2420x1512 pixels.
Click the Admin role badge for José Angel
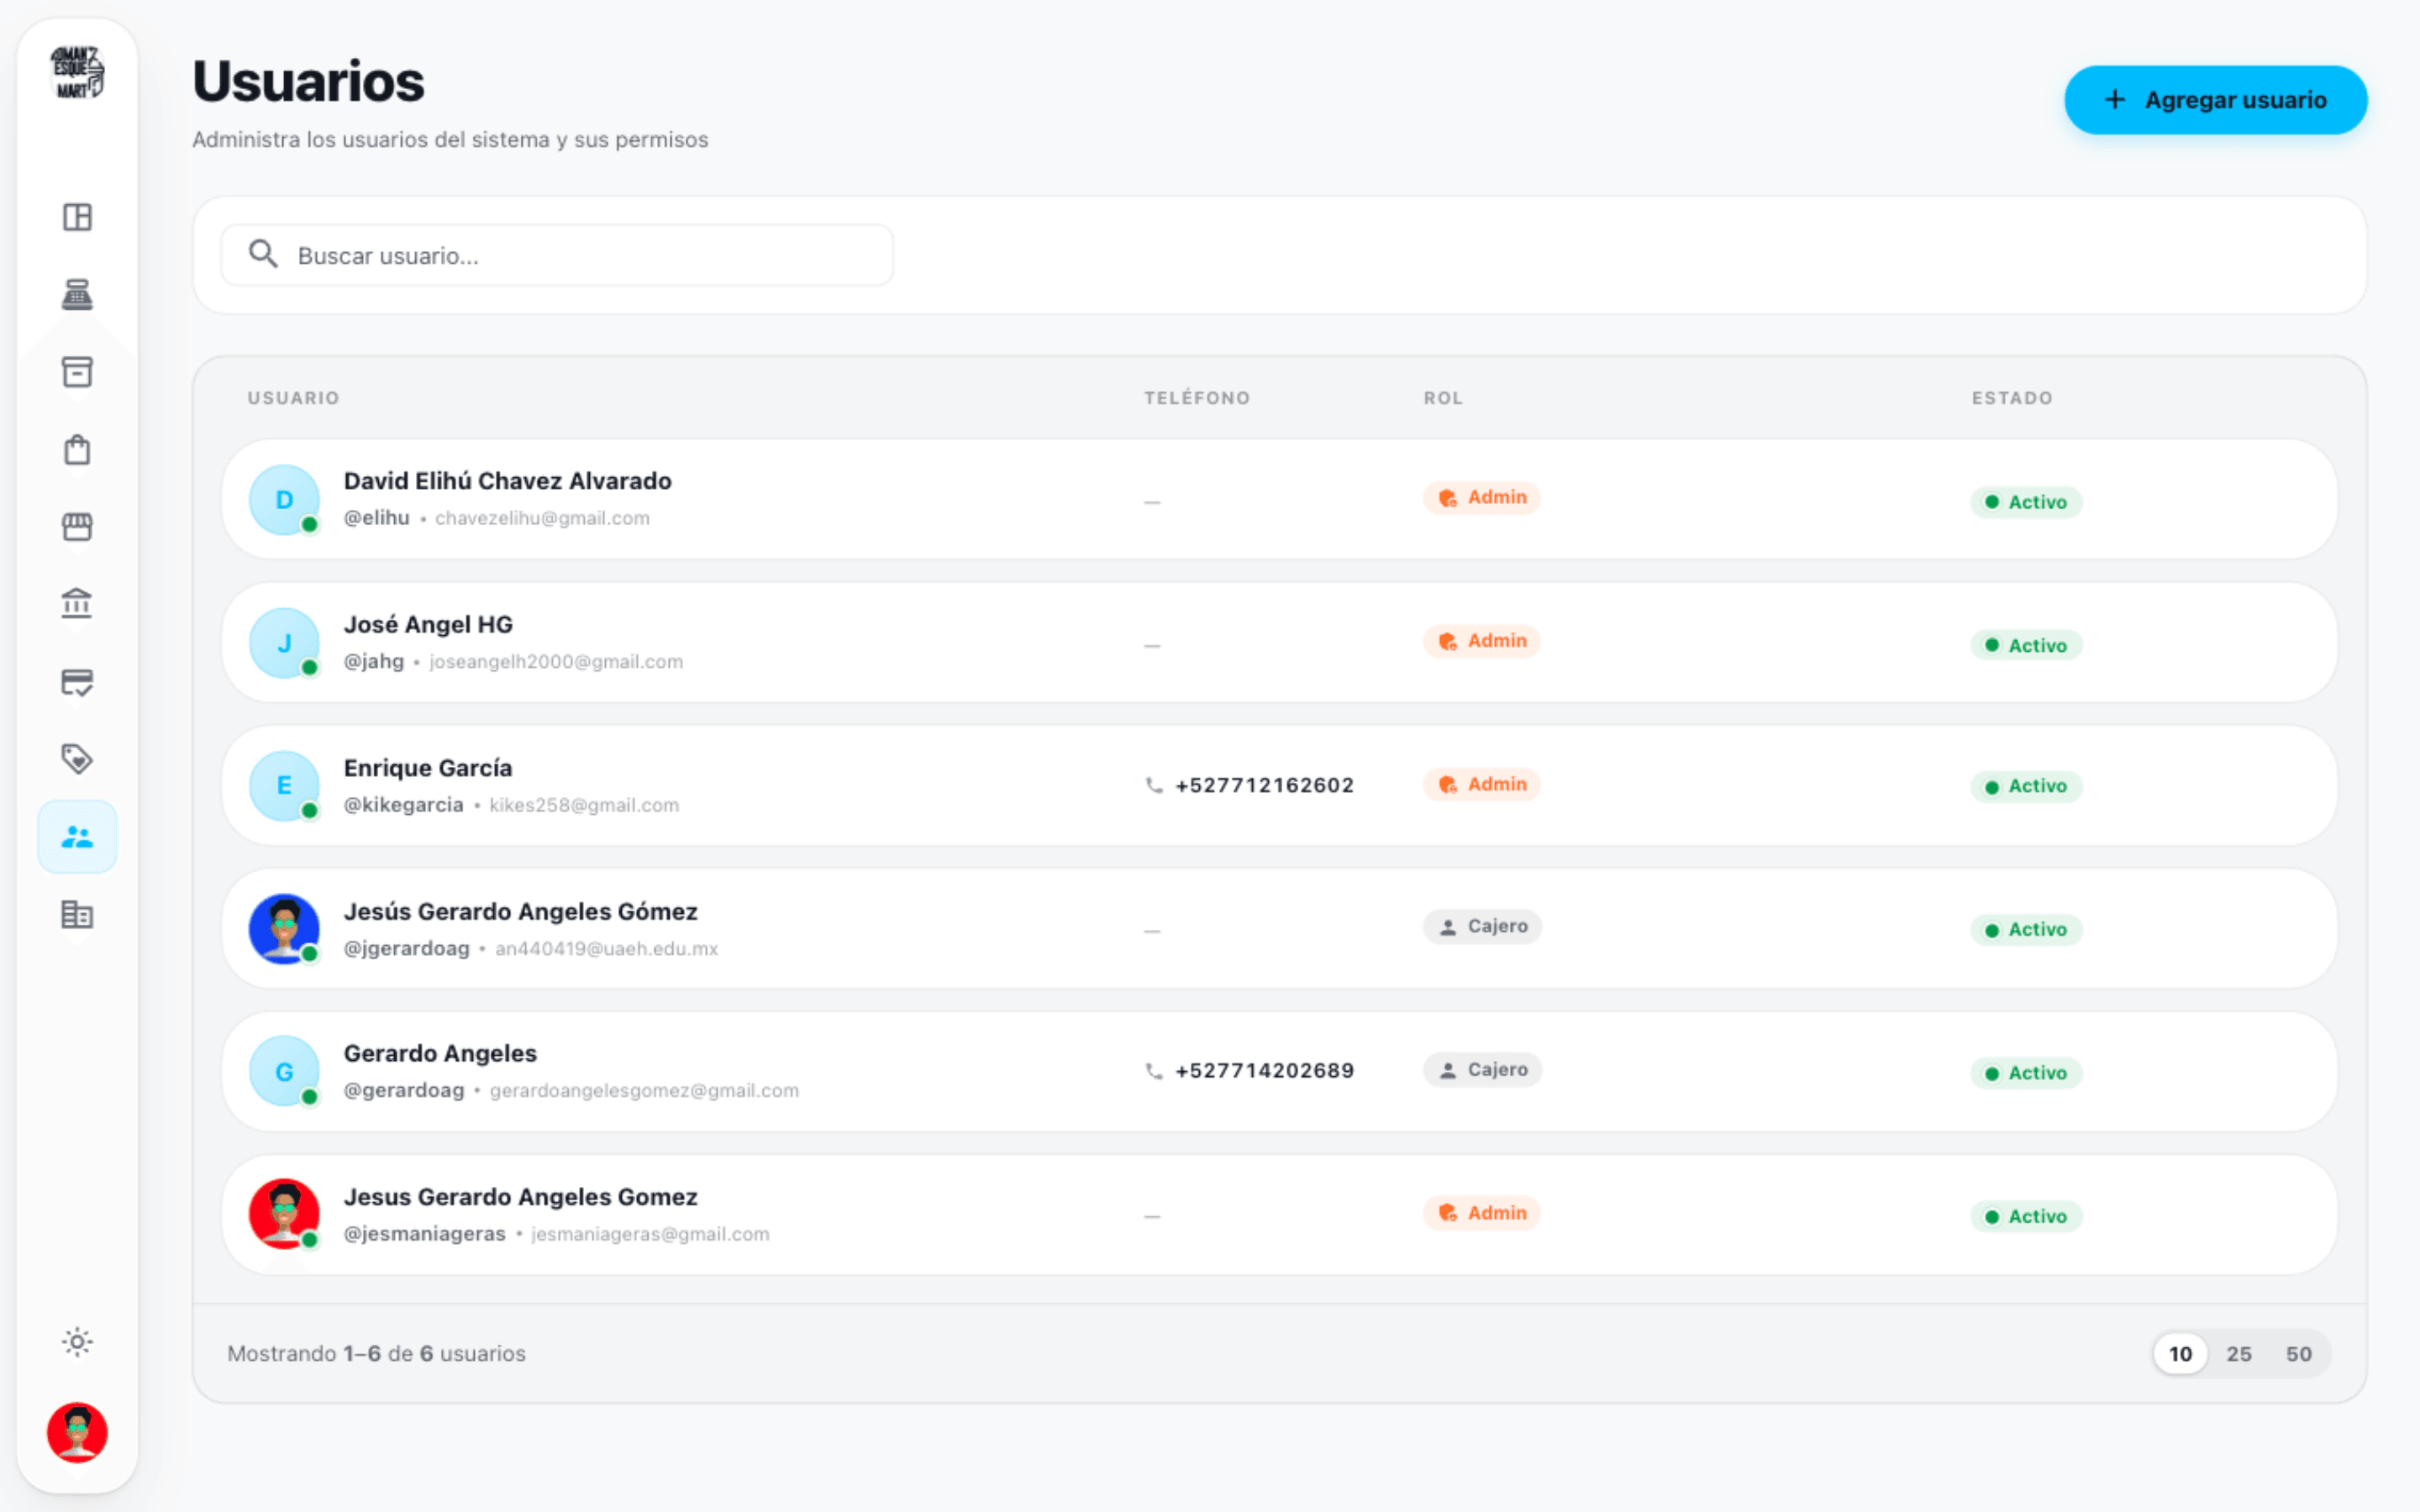pyautogui.click(x=1482, y=641)
